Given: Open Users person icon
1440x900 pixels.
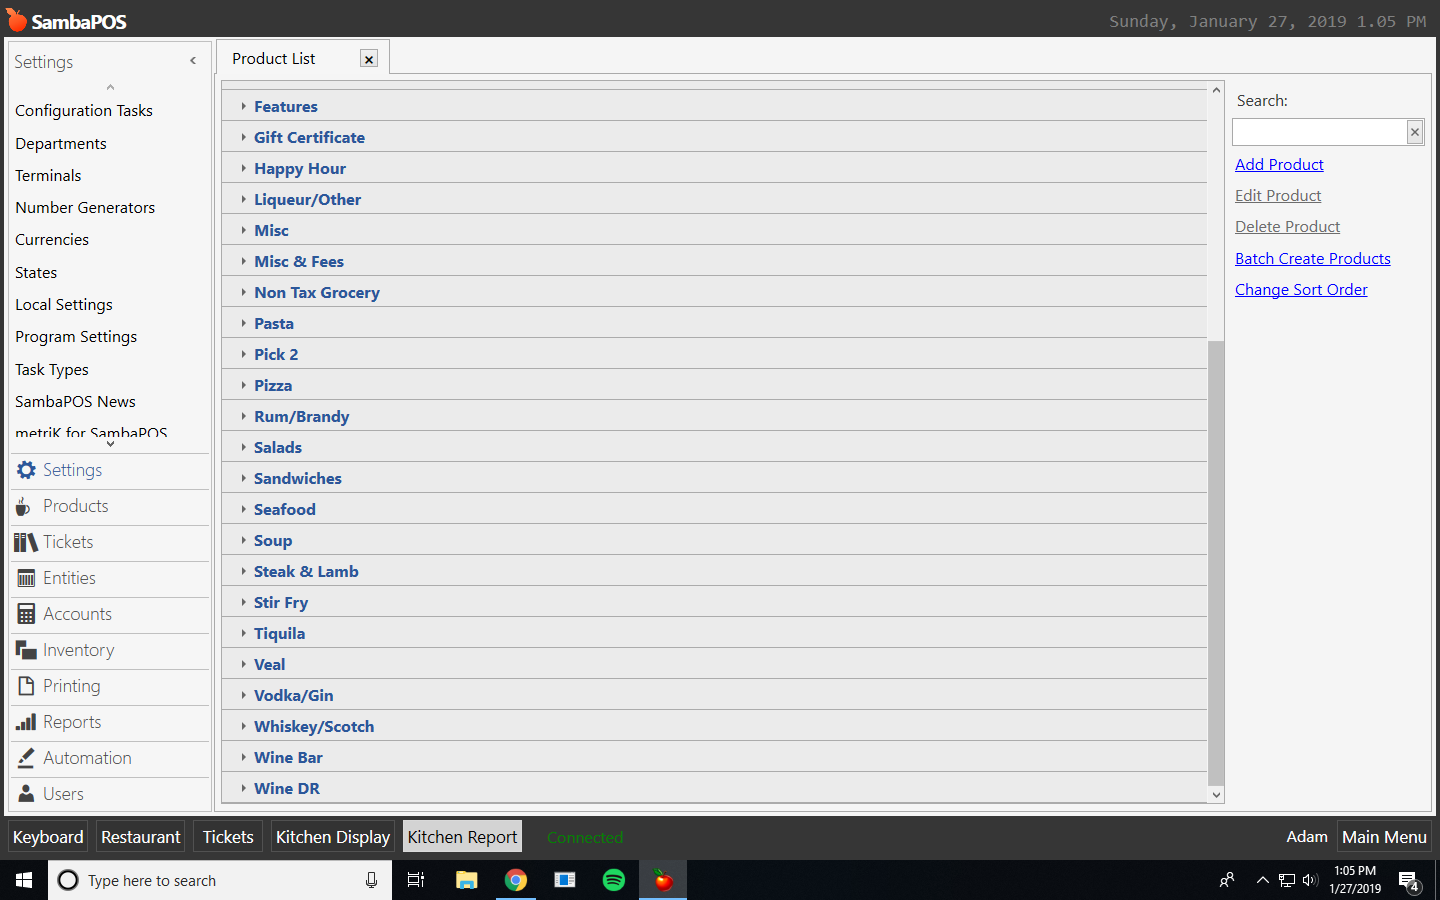Looking at the screenshot, I should click(27, 794).
